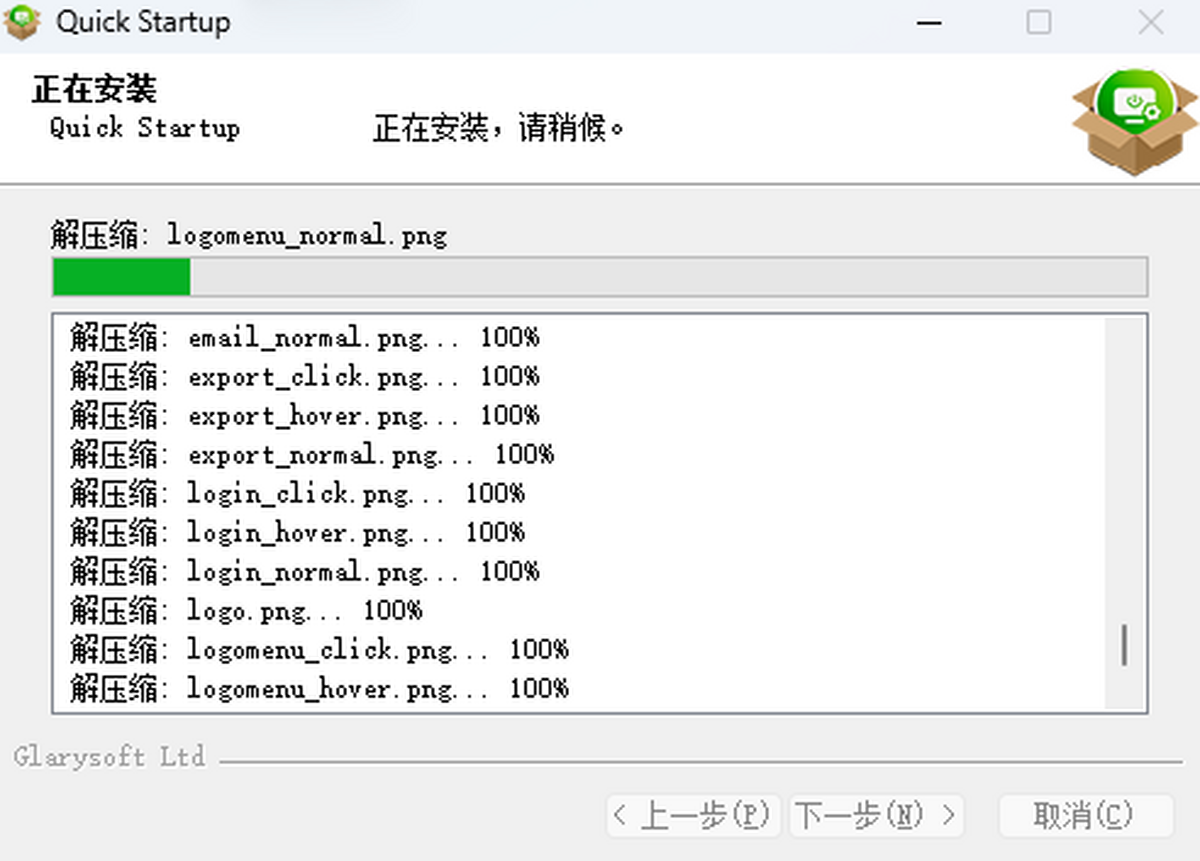Viewport: 1200px width, 861px height.
Task: Click the status text logomenu_normal.png above progress bar
Action: tap(249, 236)
